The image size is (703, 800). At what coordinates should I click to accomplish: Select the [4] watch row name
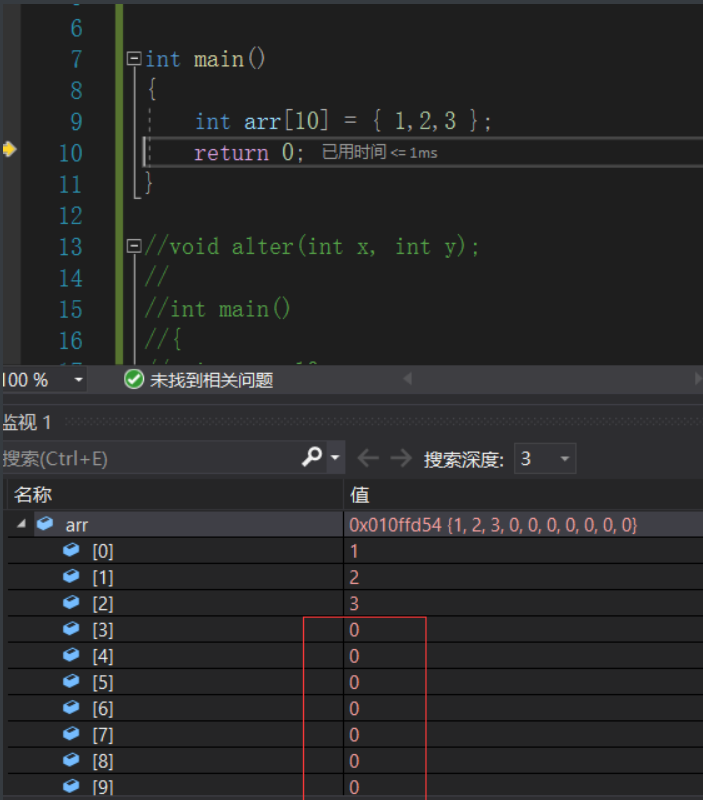point(103,656)
